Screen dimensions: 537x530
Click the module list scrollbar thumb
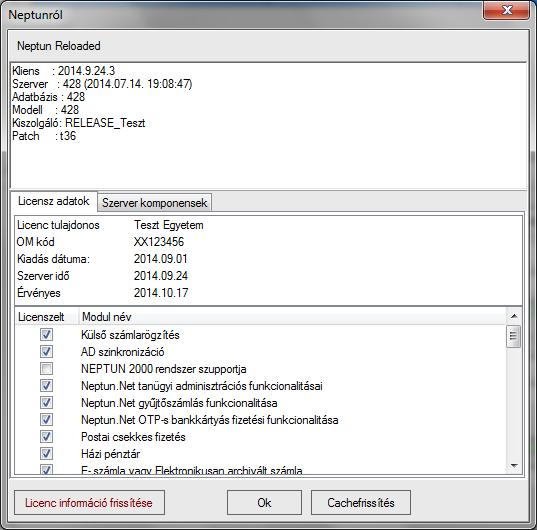[513, 336]
